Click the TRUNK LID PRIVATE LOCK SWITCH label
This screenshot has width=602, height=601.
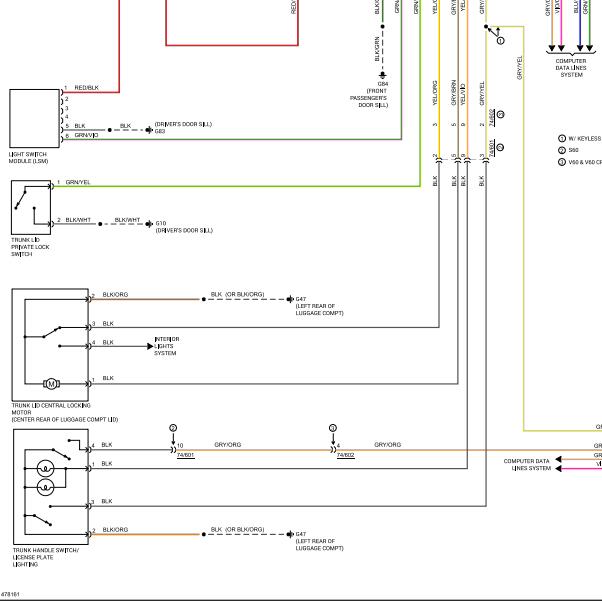pos(30,247)
